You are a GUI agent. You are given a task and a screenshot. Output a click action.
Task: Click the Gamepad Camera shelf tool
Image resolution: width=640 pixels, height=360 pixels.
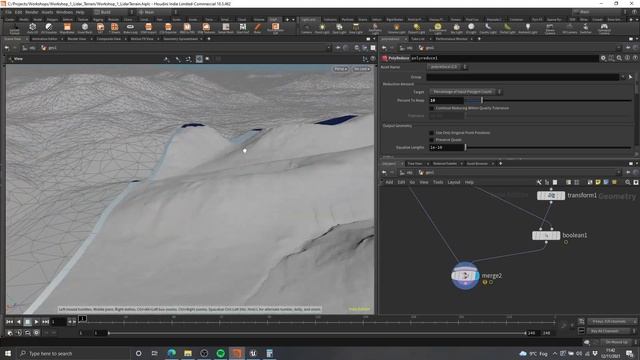(x=604, y=28)
